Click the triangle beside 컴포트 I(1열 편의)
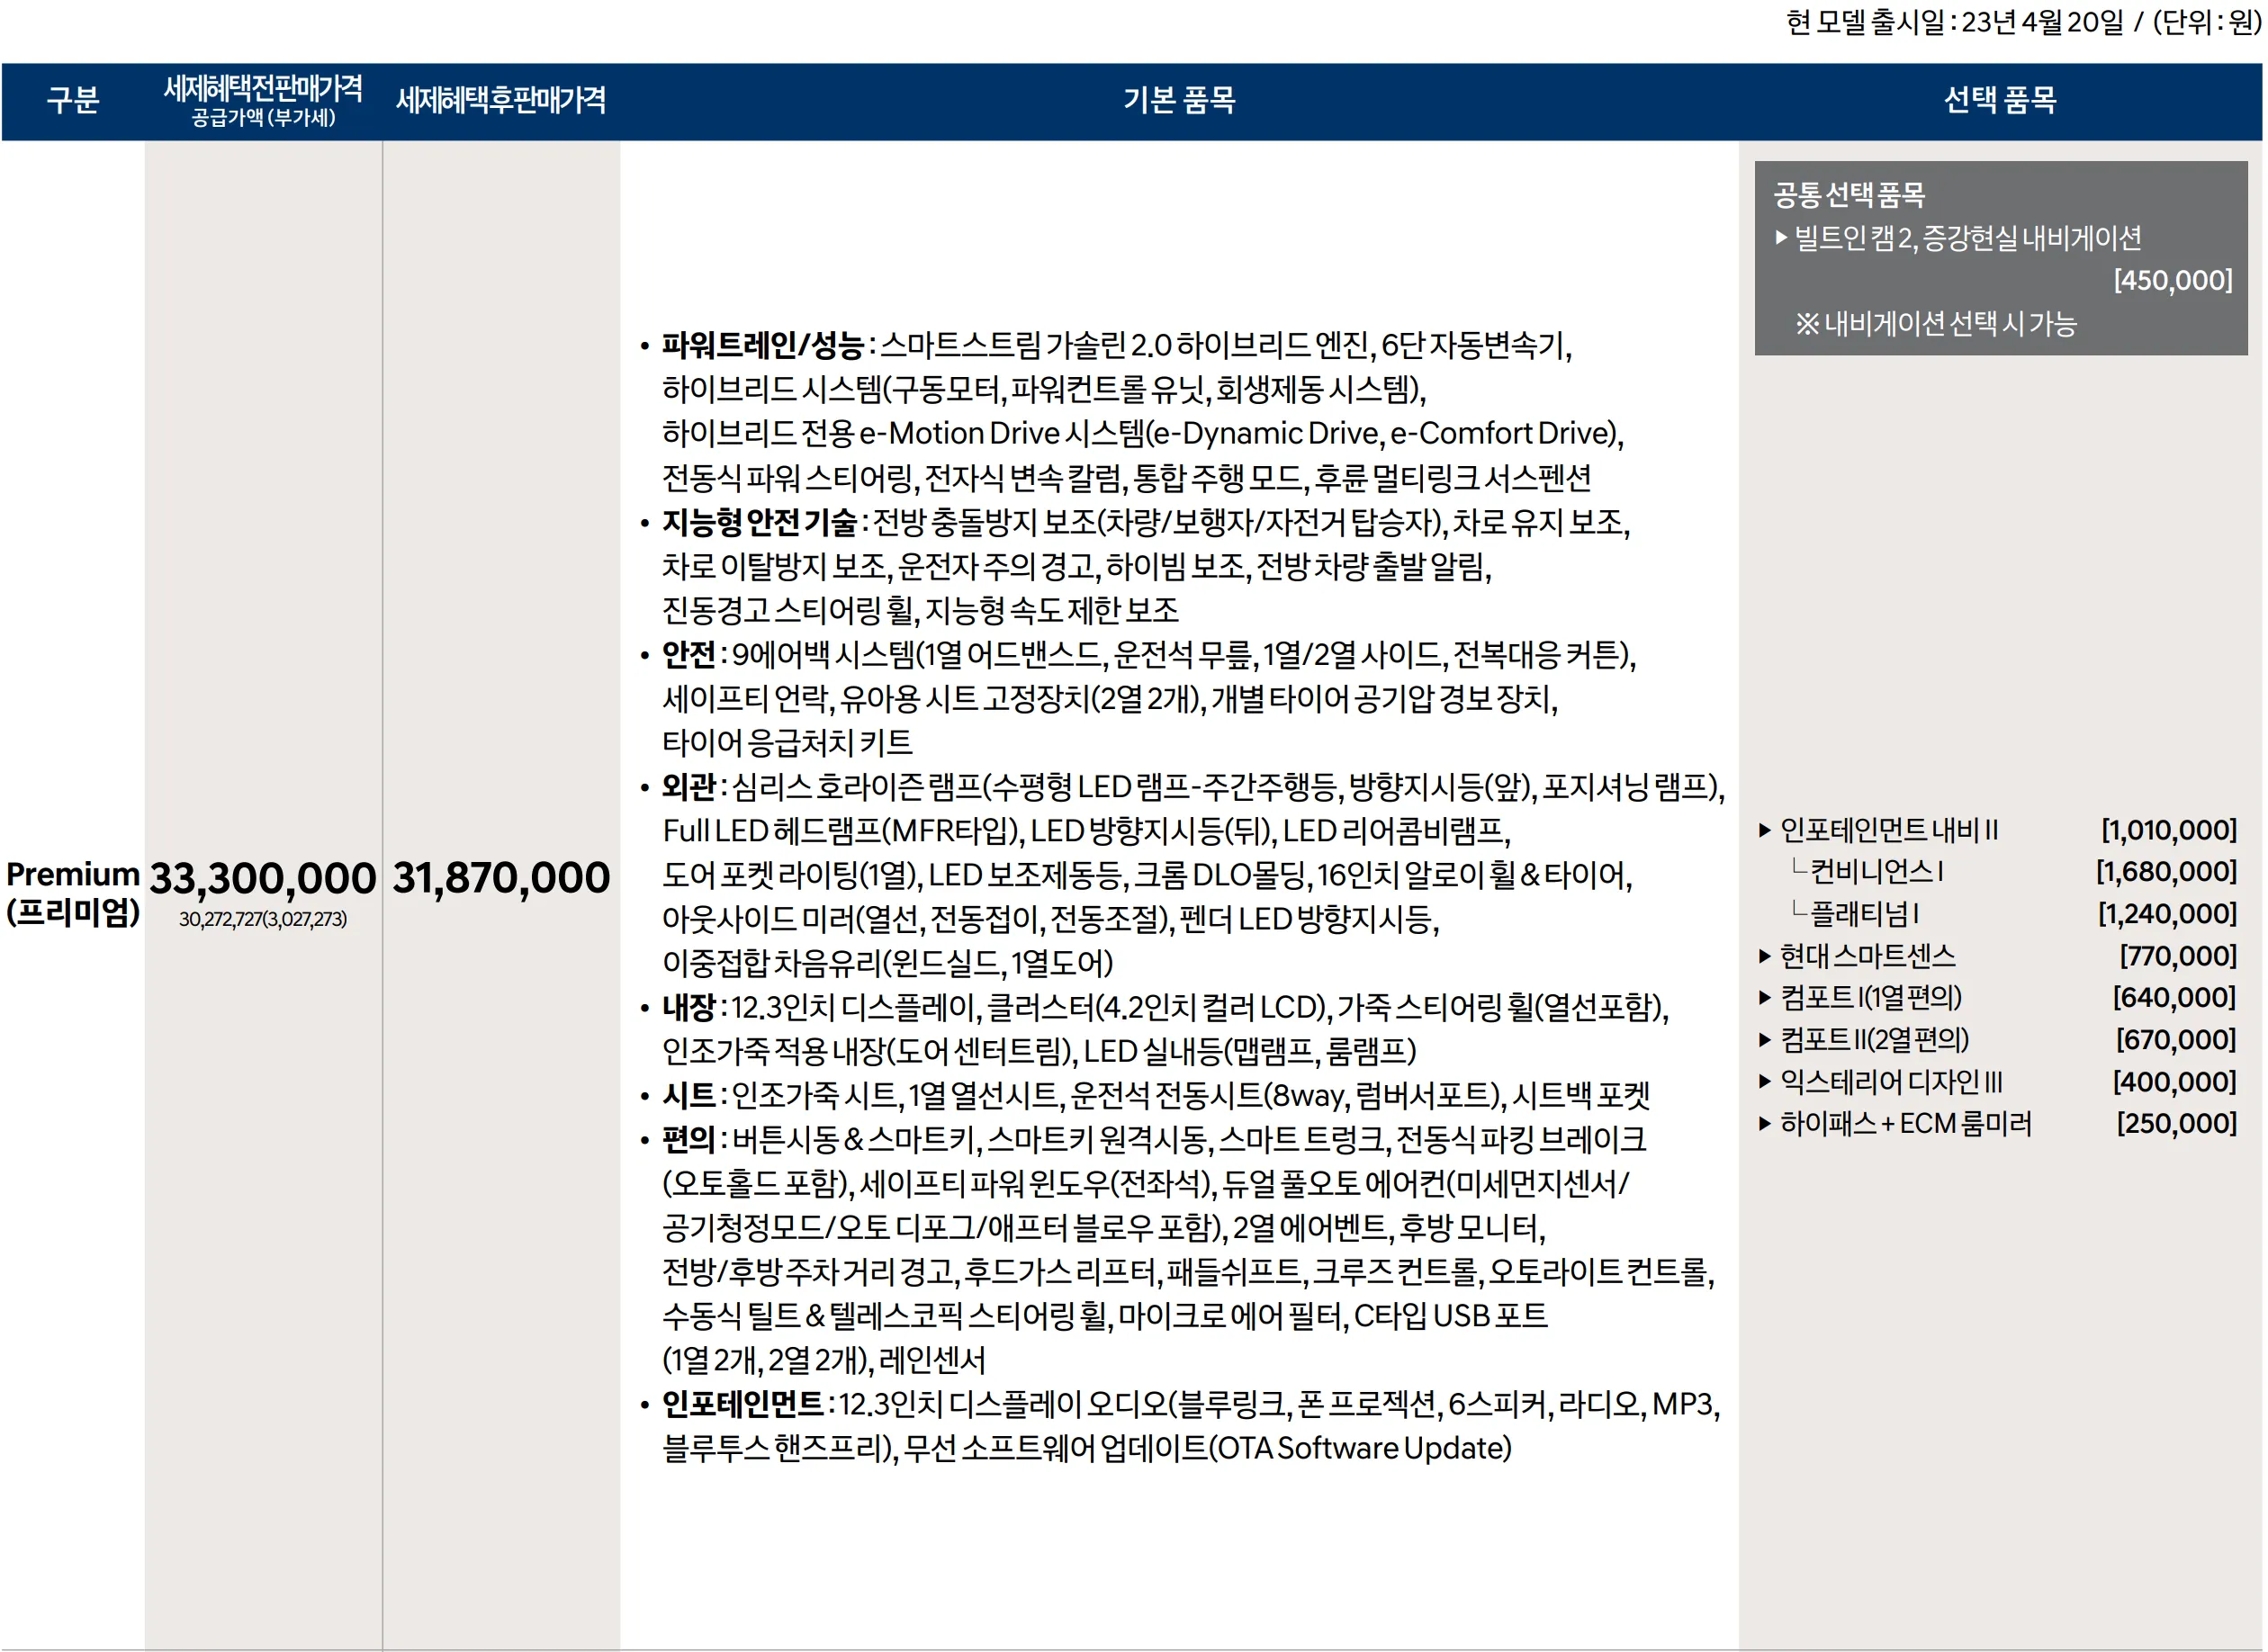This screenshot has height=1652, width=2268. [x=1765, y=998]
